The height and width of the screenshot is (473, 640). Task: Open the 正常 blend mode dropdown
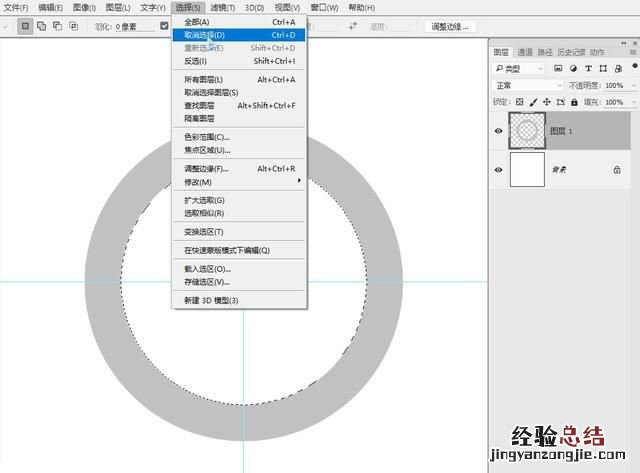[528, 86]
